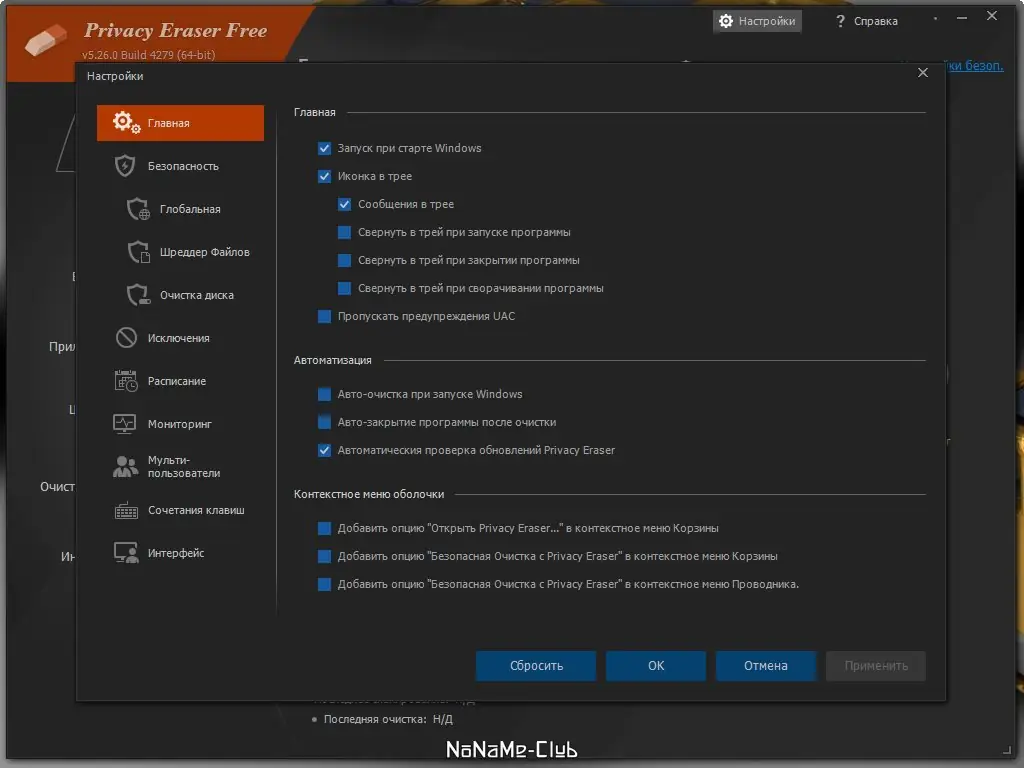Click Настройки button in main window
The height and width of the screenshot is (768, 1024).
[757, 21]
